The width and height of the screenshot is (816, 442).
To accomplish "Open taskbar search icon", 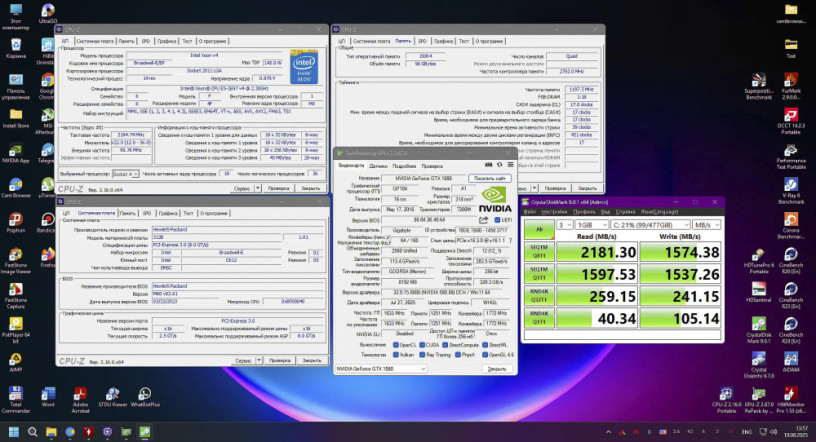I will (x=32, y=432).
